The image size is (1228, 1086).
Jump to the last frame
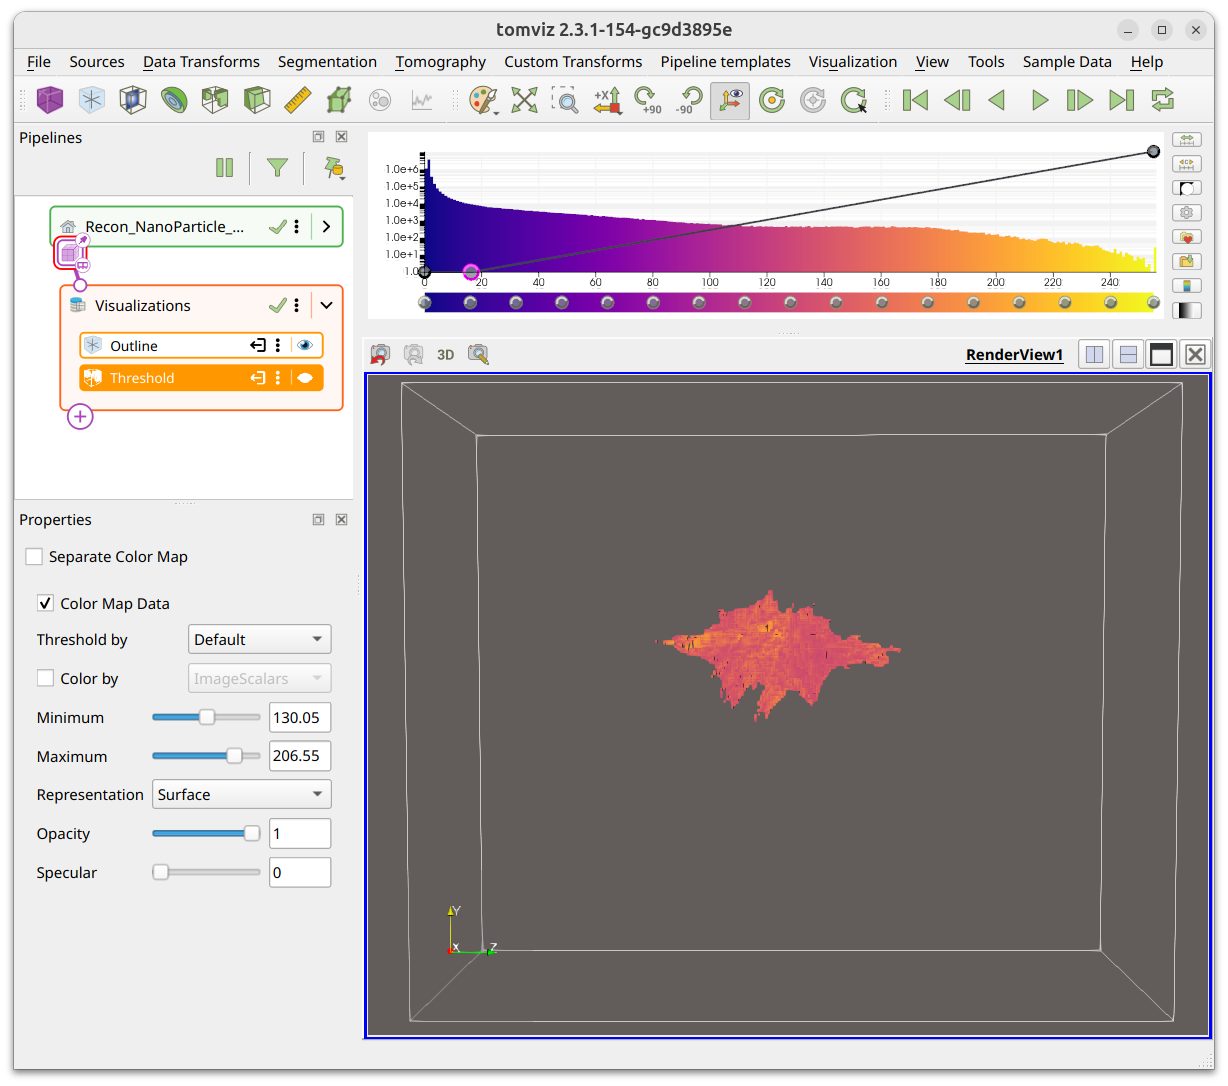tap(1122, 100)
